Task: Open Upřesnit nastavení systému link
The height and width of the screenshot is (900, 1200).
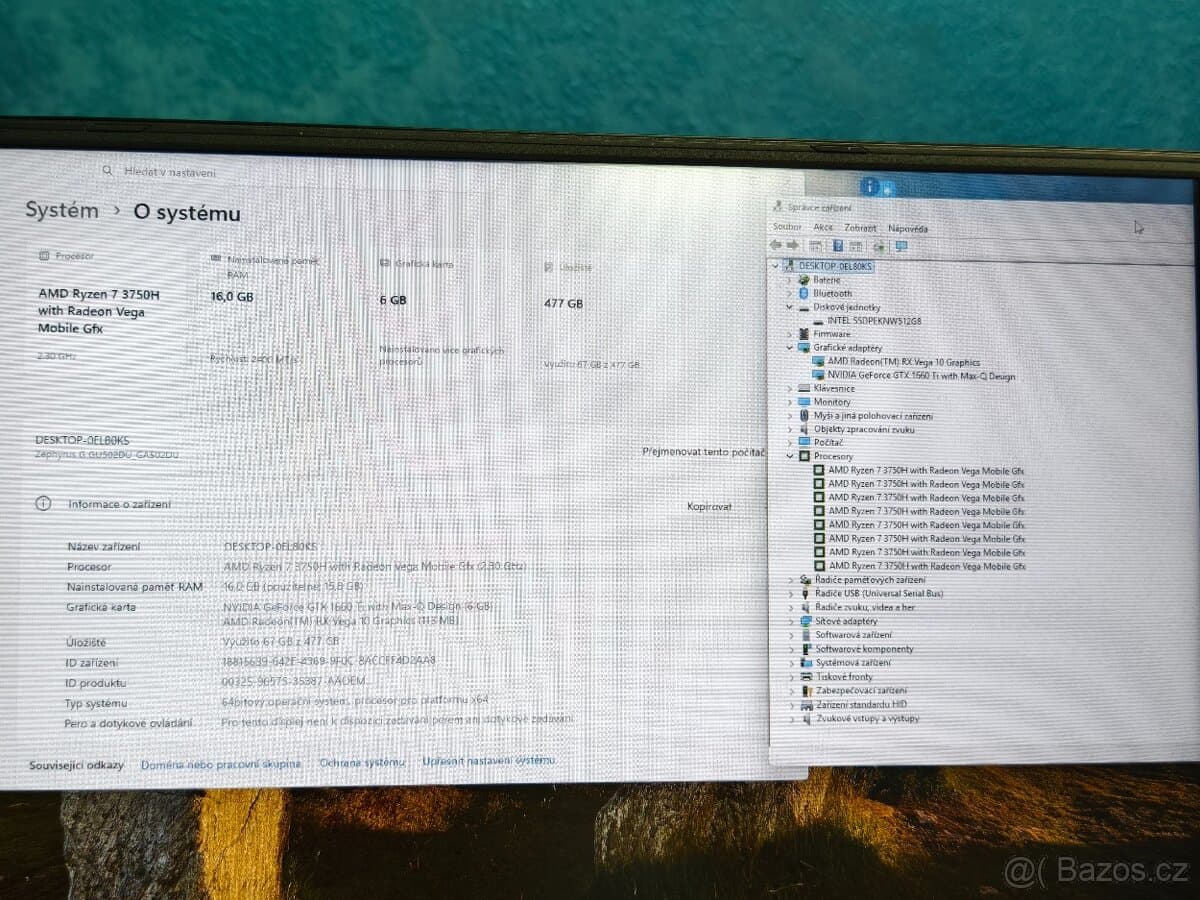Action: click(488, 761)
